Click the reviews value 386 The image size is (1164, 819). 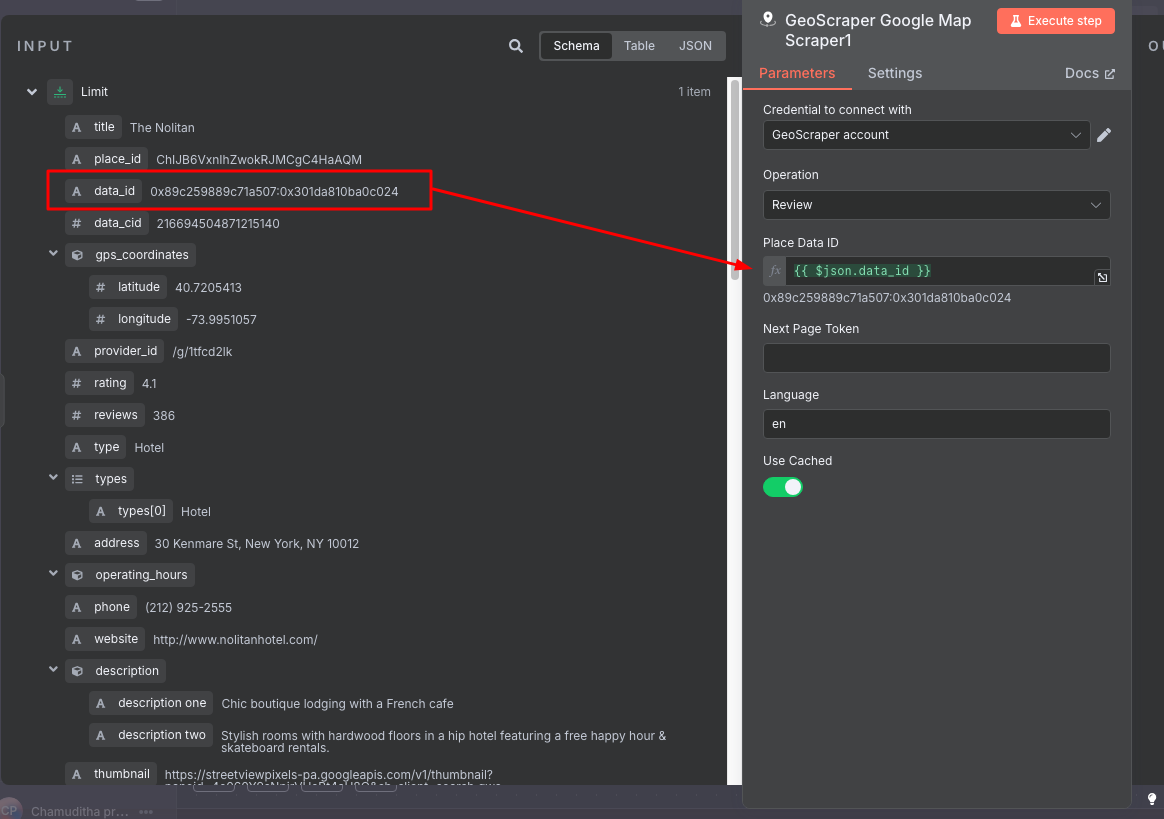163,416
